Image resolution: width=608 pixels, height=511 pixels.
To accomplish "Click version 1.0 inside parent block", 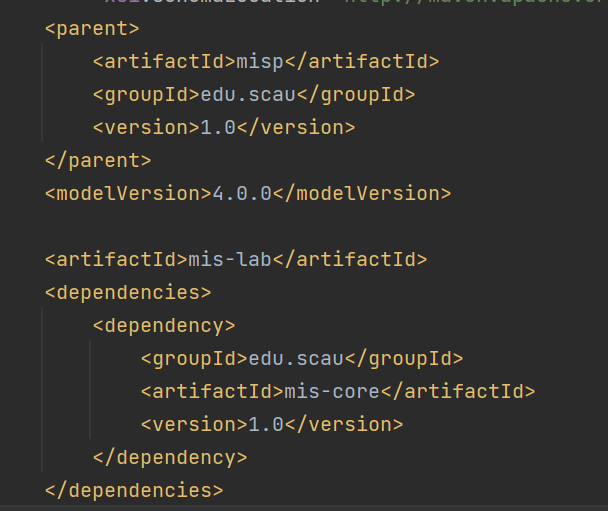I will 218,128.
